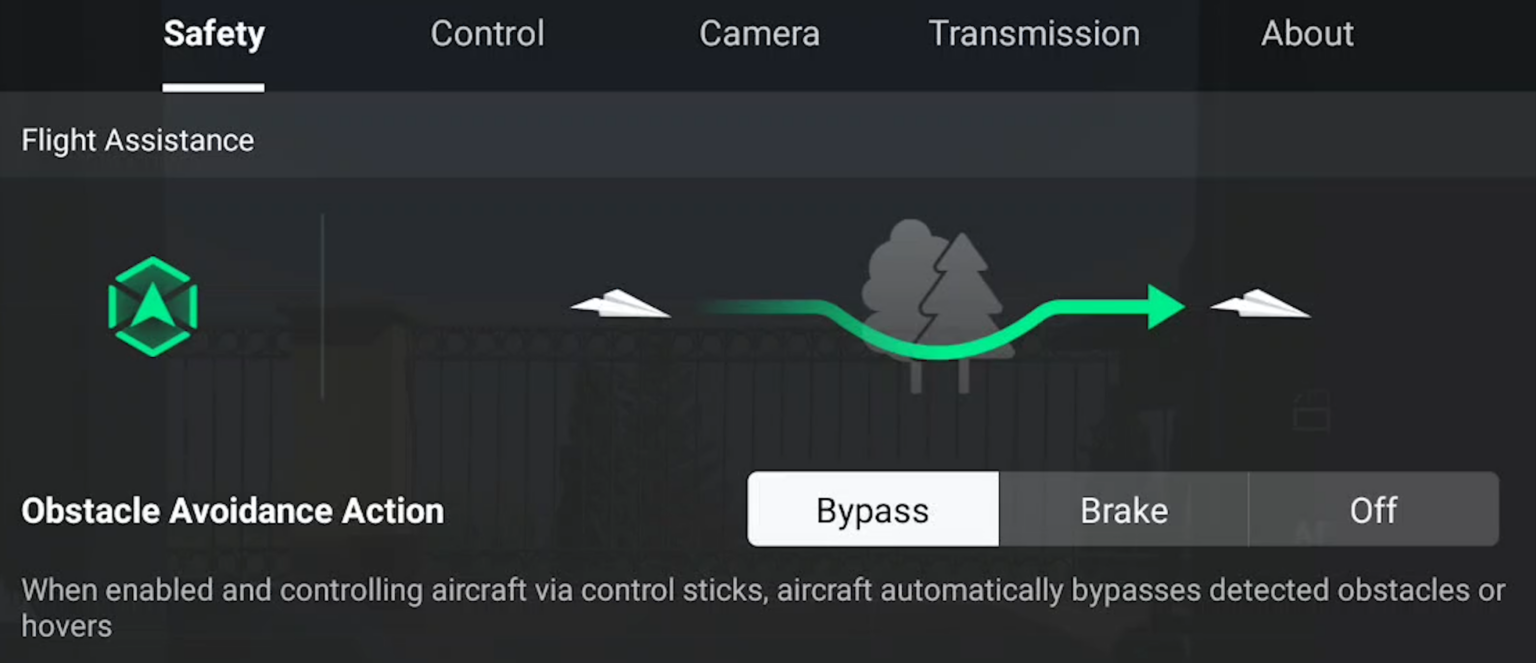
Task: Turn obstacle avoidance Off
Action: [1373, 509]
